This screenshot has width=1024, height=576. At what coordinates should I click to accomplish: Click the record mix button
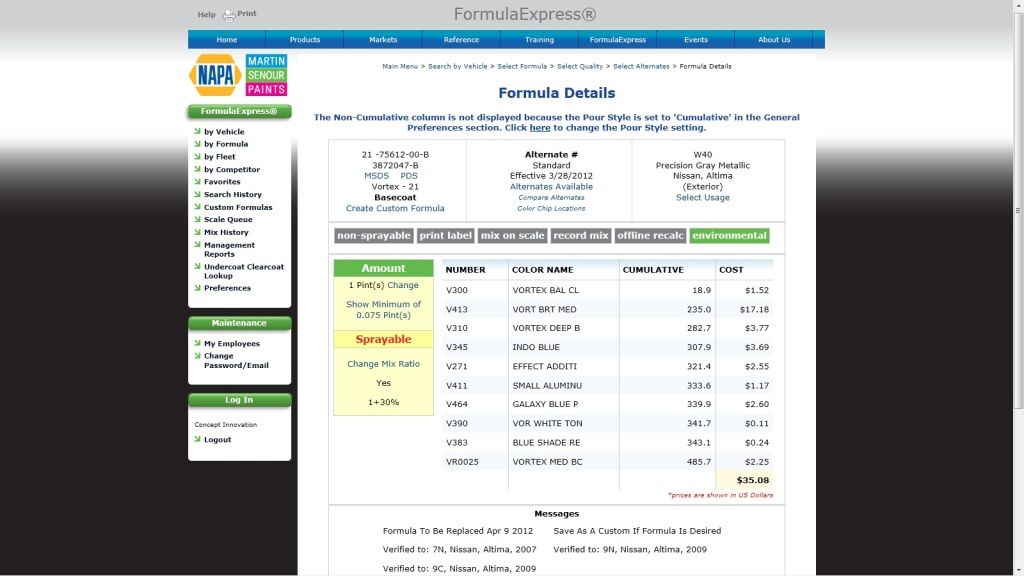click(x=581, y=235)
